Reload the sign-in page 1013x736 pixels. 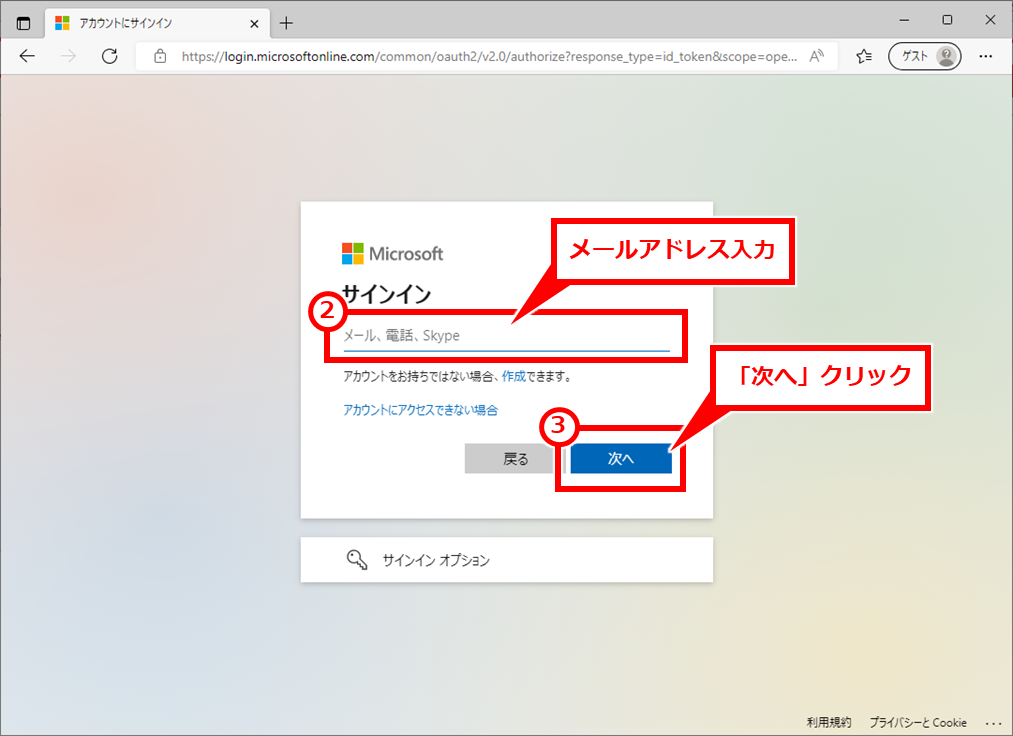click(x=110, y=56)
